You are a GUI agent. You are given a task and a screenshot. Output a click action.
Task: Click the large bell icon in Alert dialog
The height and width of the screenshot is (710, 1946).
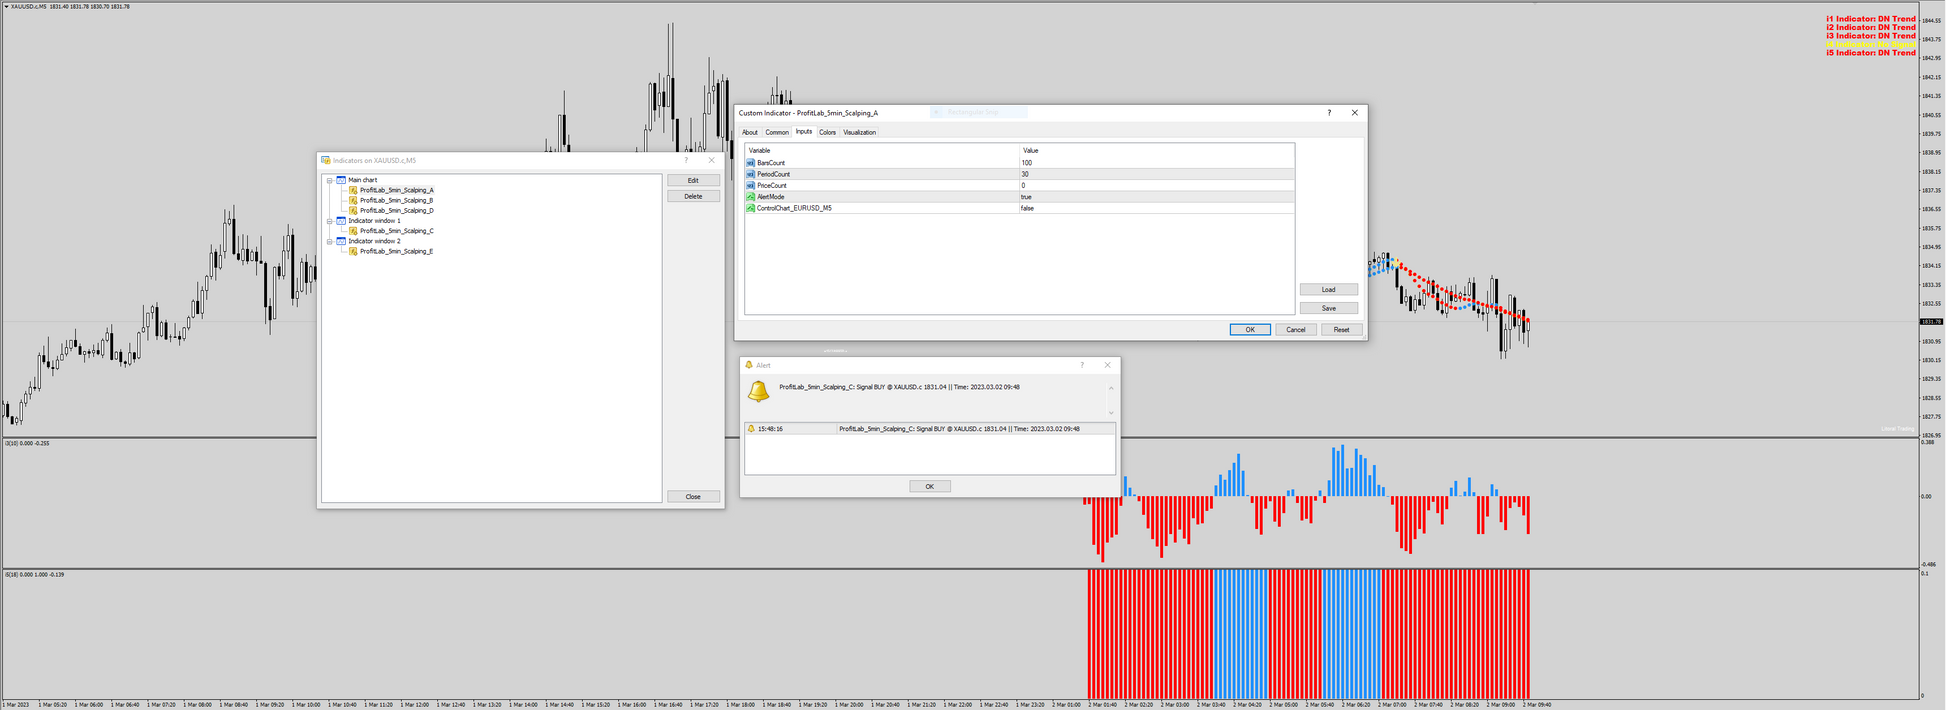[x=759, y=391]
